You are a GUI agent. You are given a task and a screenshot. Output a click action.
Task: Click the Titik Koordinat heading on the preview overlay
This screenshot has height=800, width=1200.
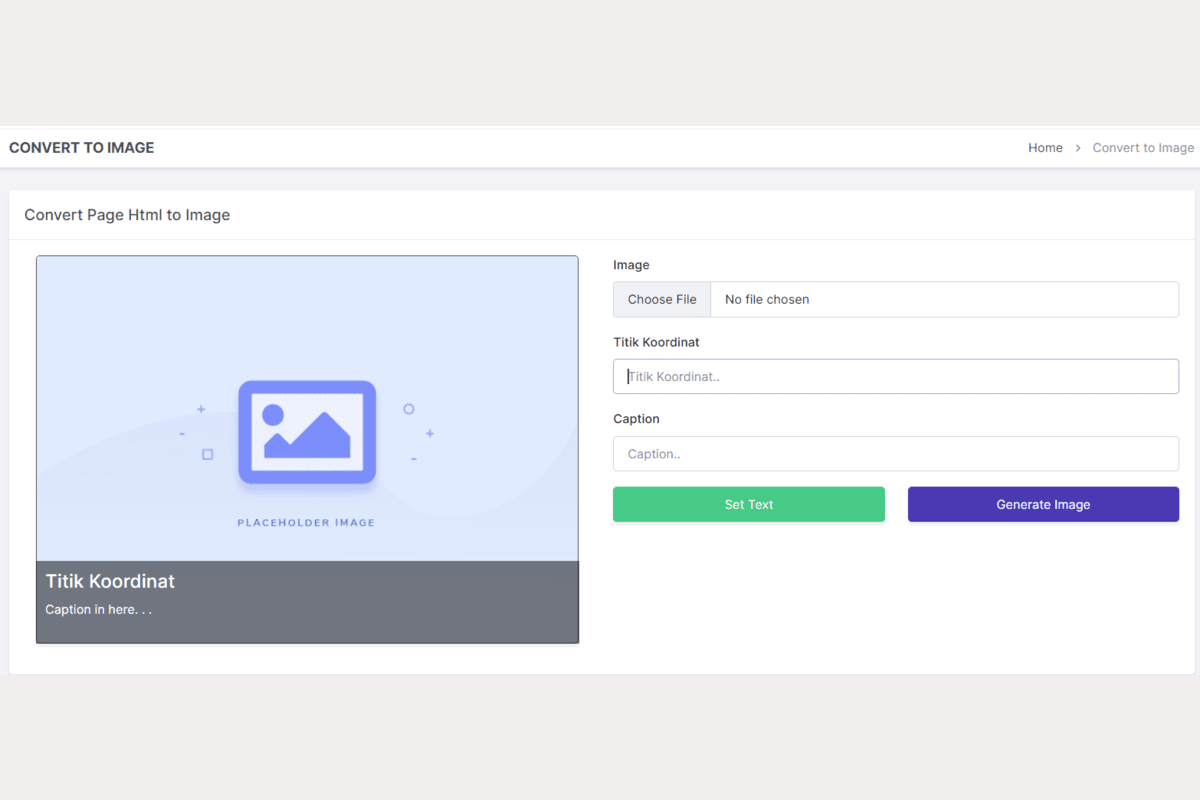tap(110, 581)
